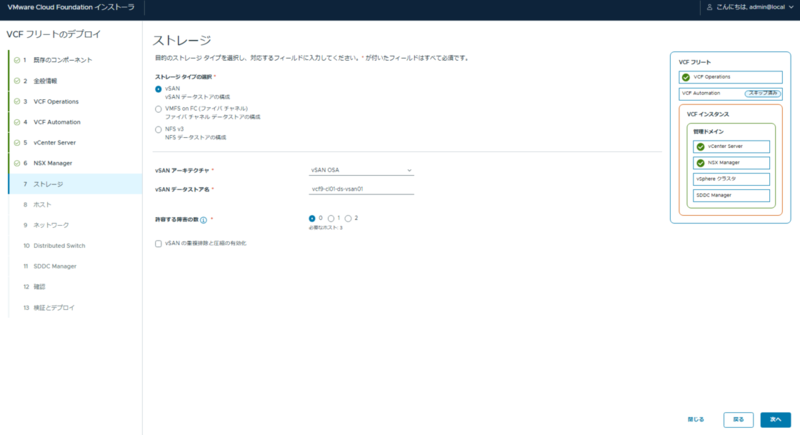Click the vSAN datastore name field
Screen dimensions: 800x435
coord(361,189)
